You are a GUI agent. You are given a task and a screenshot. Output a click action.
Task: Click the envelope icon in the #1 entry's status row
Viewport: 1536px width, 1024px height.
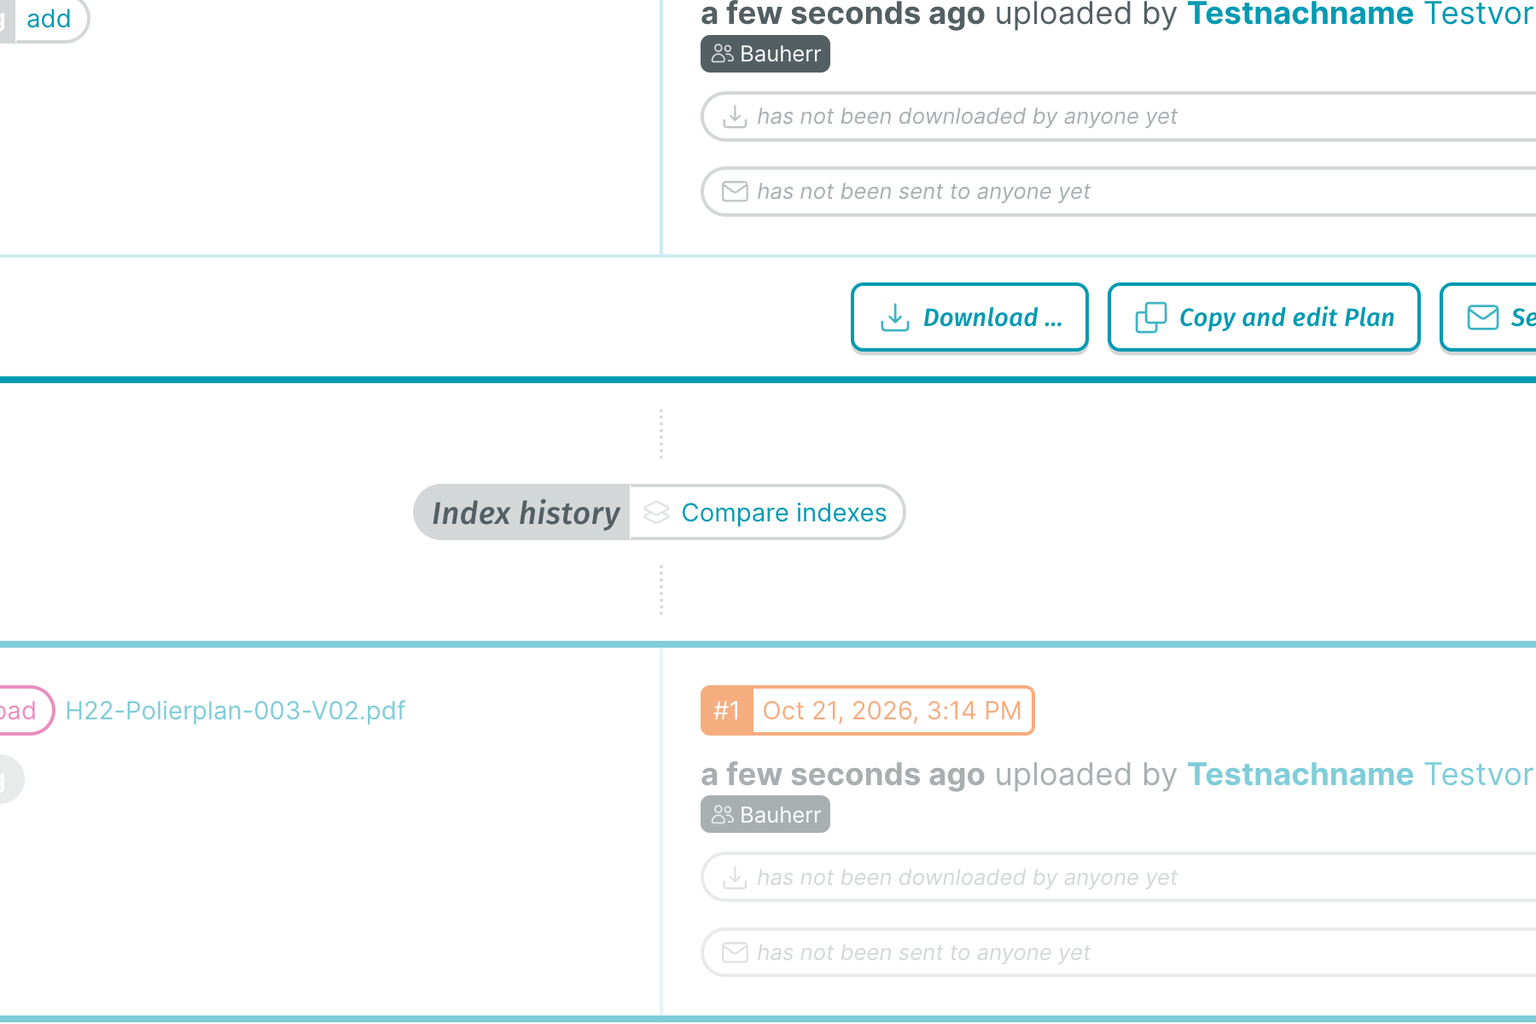pos(735,952)
